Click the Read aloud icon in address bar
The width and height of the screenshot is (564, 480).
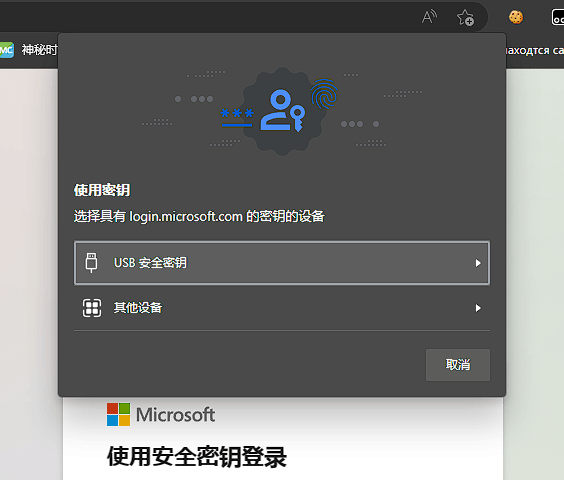[x=429, y=17]
